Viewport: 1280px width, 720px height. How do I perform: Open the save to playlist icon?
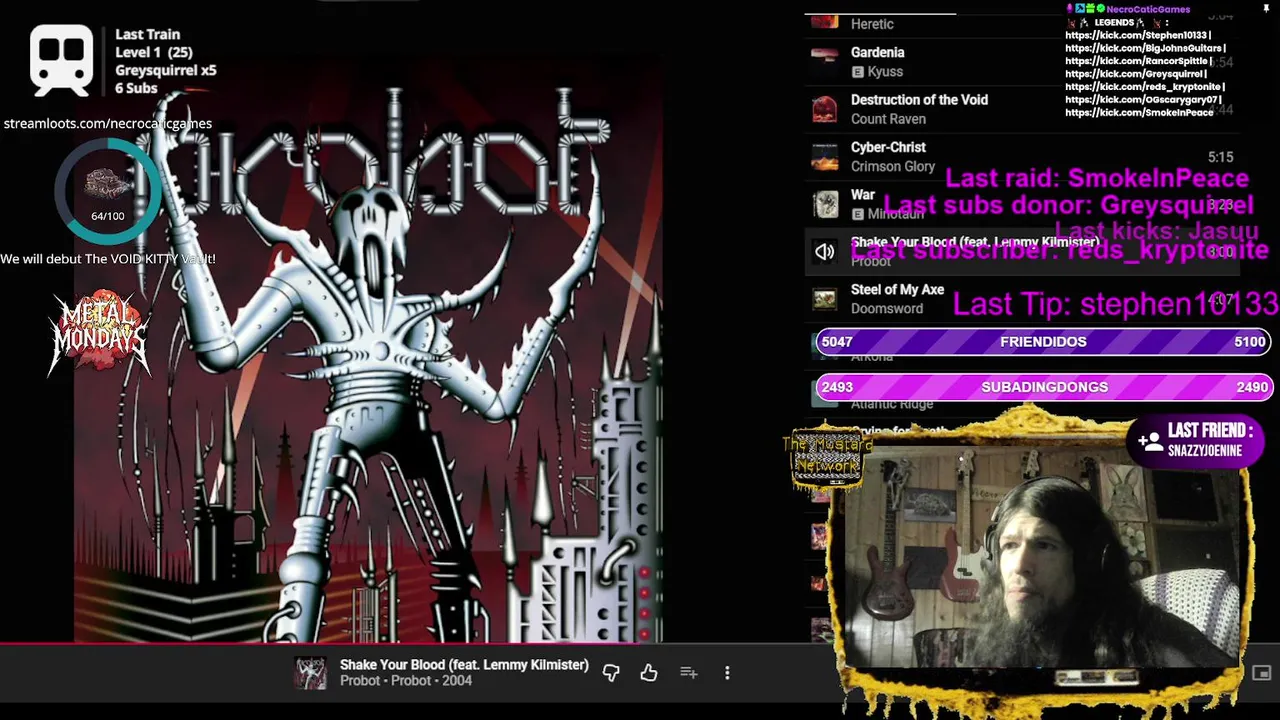click(688, 673)
